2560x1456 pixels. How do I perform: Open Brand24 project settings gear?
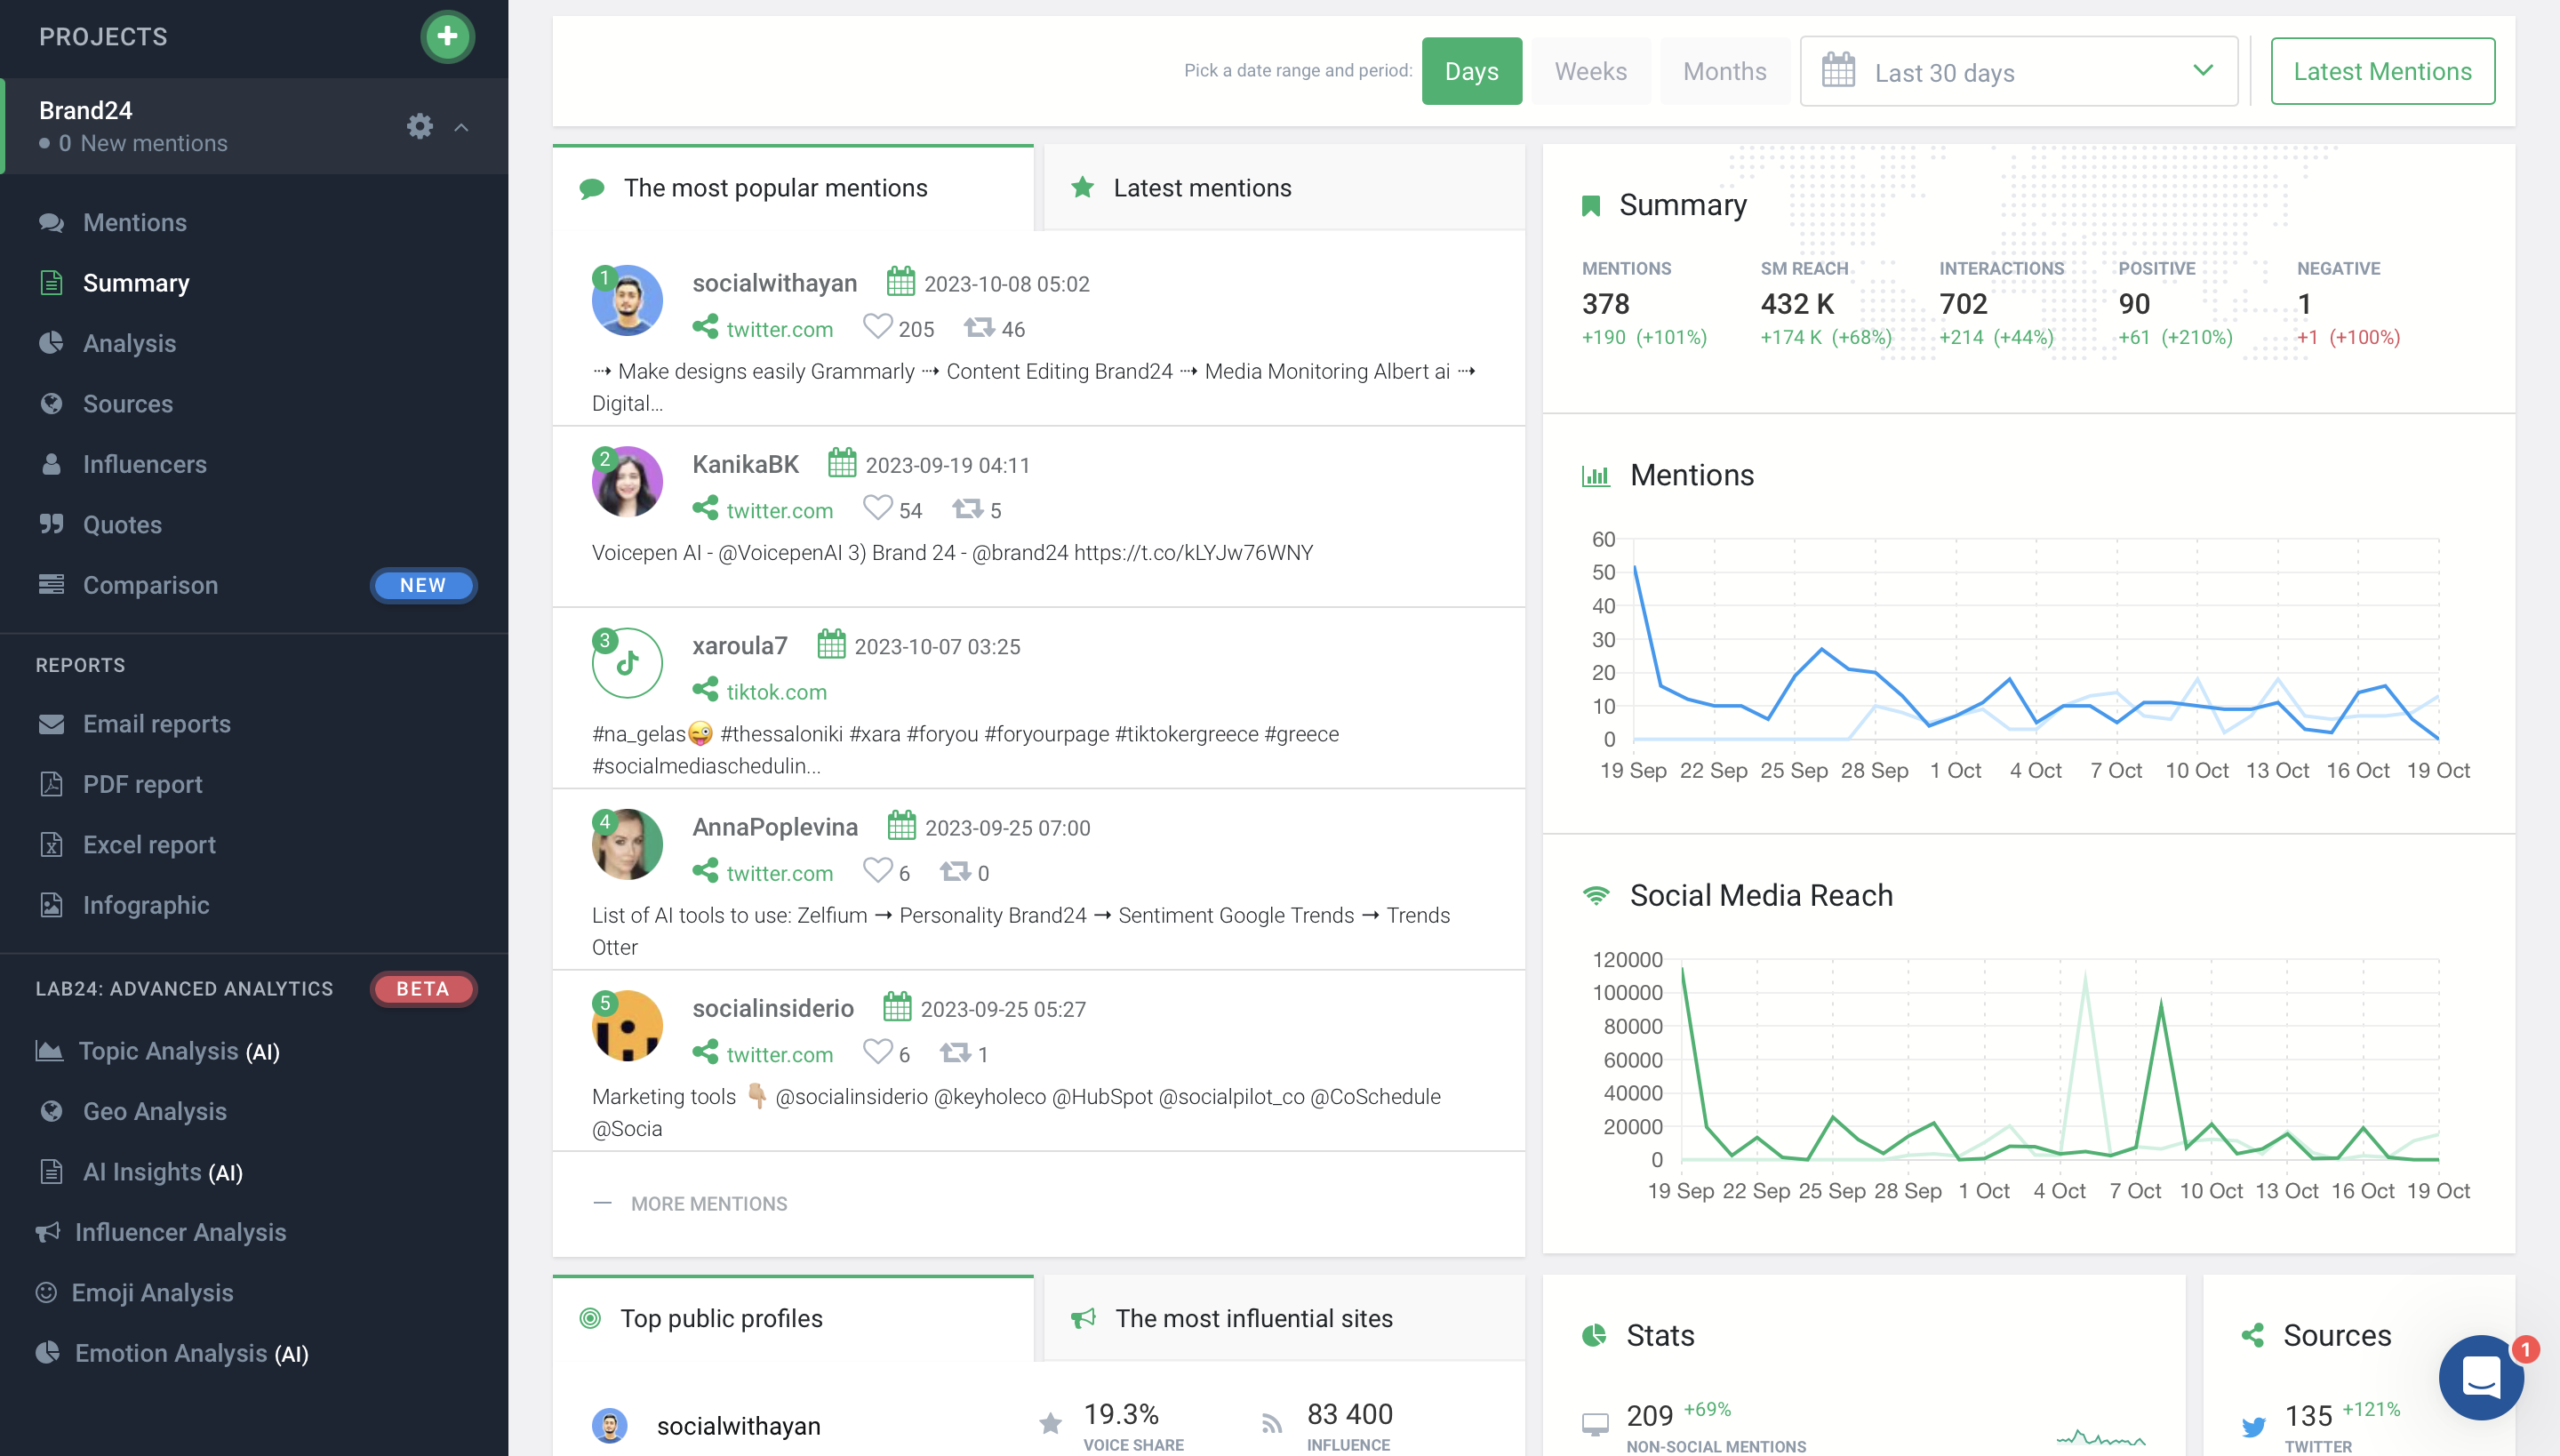(x=420, y=126)
